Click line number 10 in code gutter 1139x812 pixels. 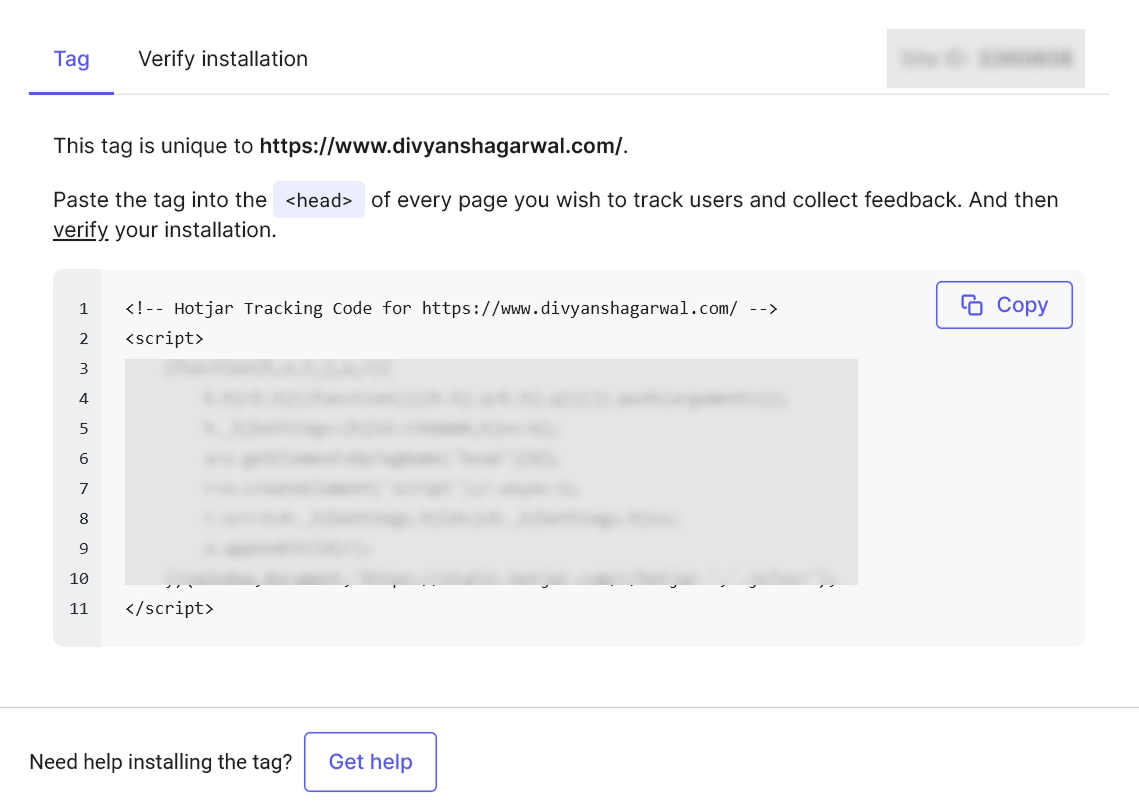tap(78, 579)
